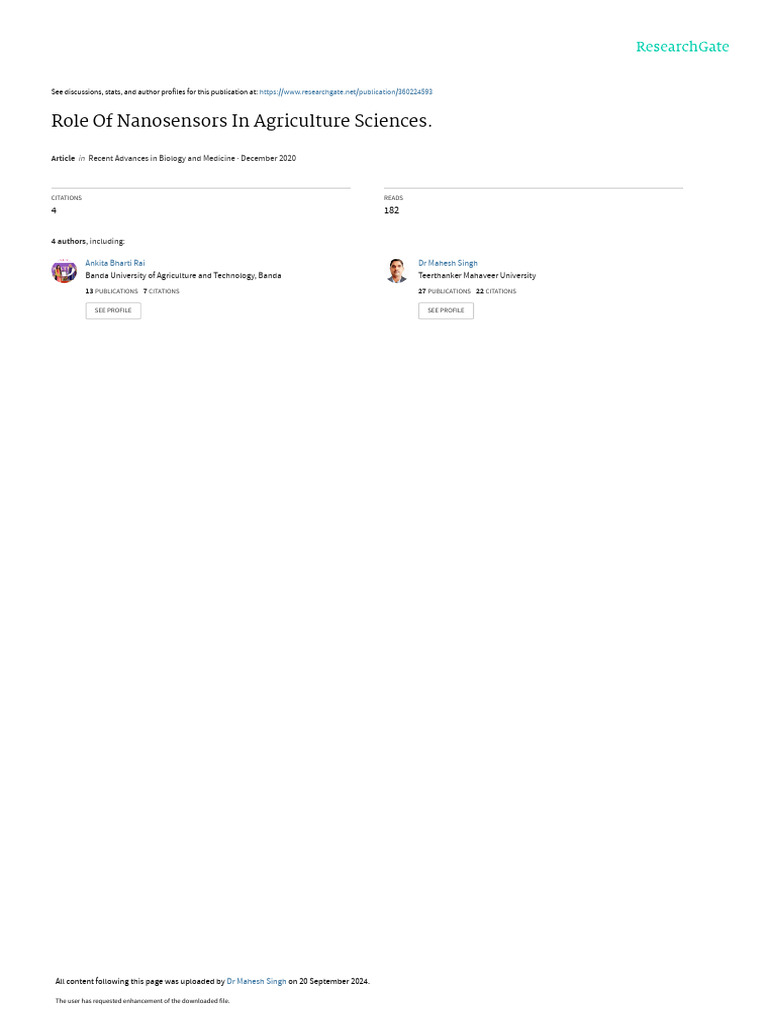This screenshot has height=1024, width=768.
Task: Select the 27 publications stat for Mahesh Singh
Action: [x=444, y=291]
